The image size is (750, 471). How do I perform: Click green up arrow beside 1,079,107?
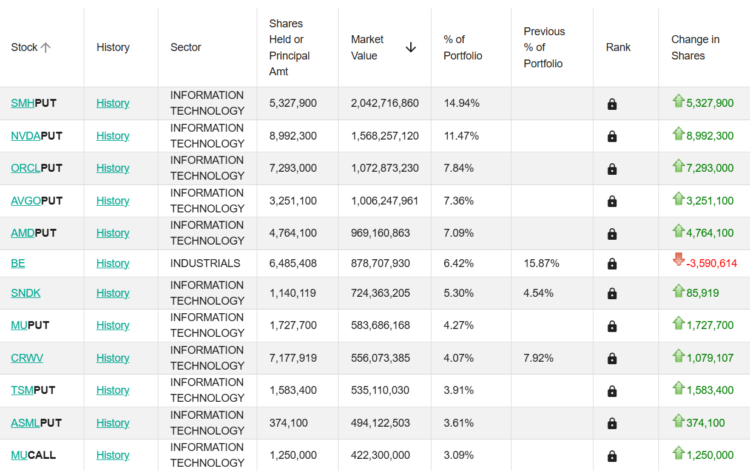(x=678, y=355)
